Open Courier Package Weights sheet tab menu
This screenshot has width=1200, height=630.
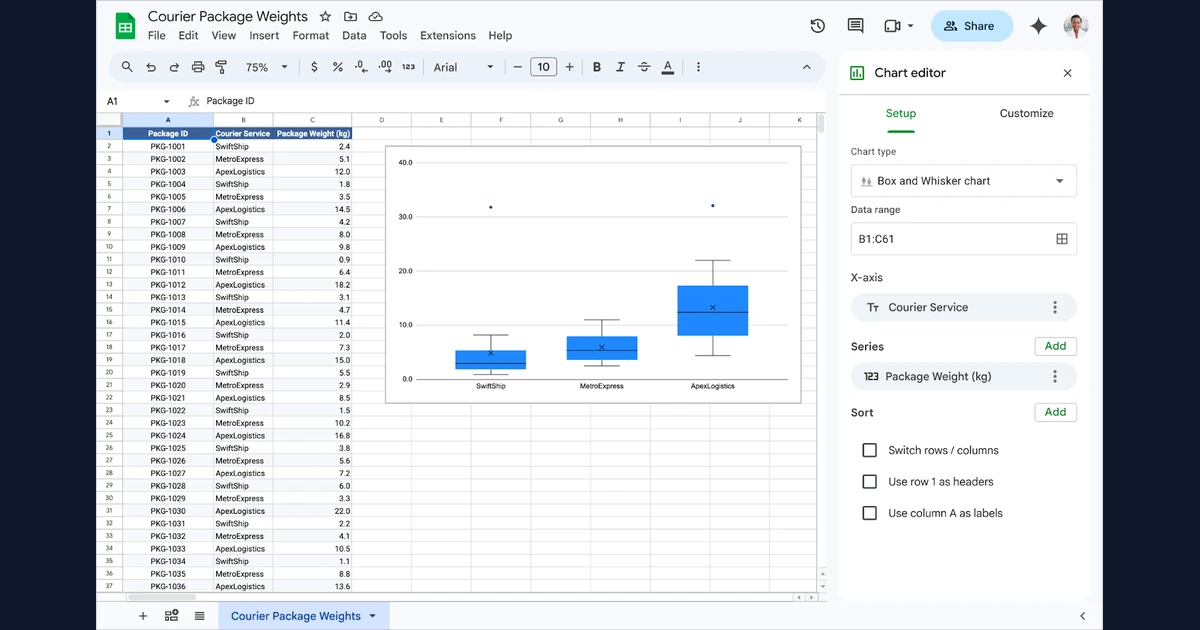373,616
